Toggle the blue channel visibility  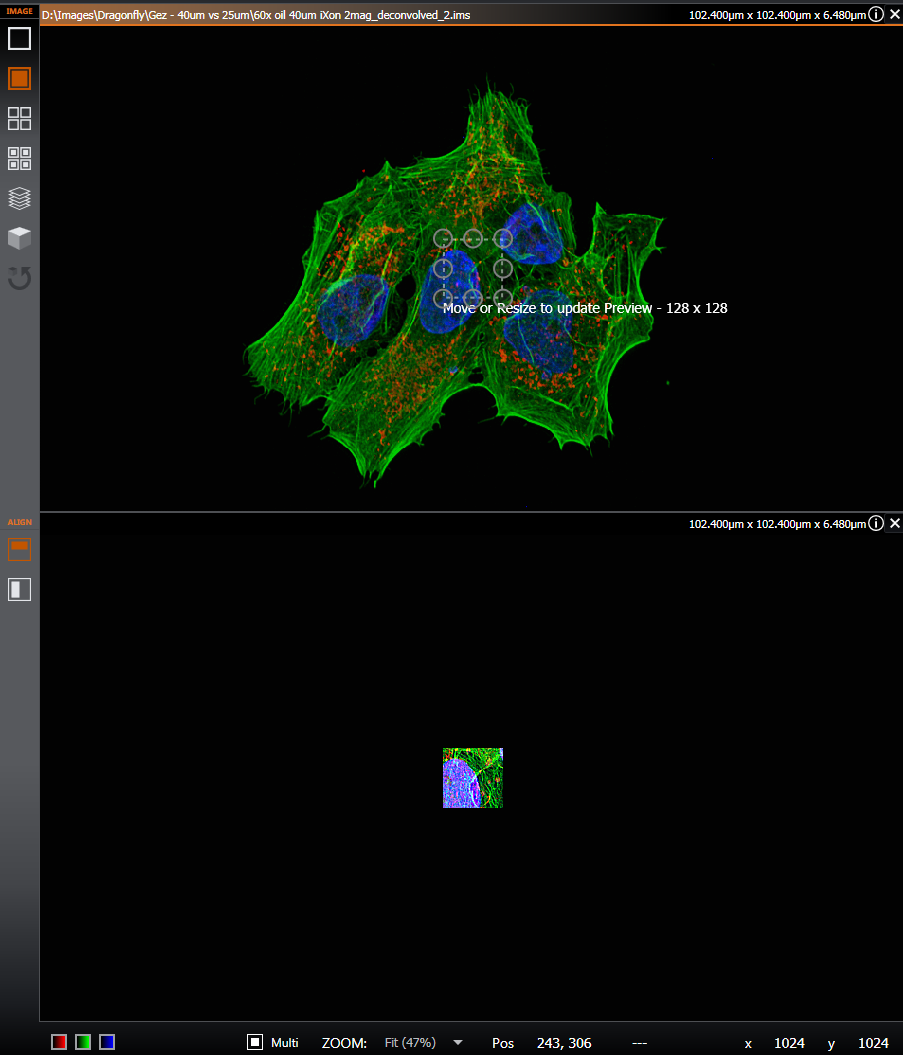[x=107, y=1042]
